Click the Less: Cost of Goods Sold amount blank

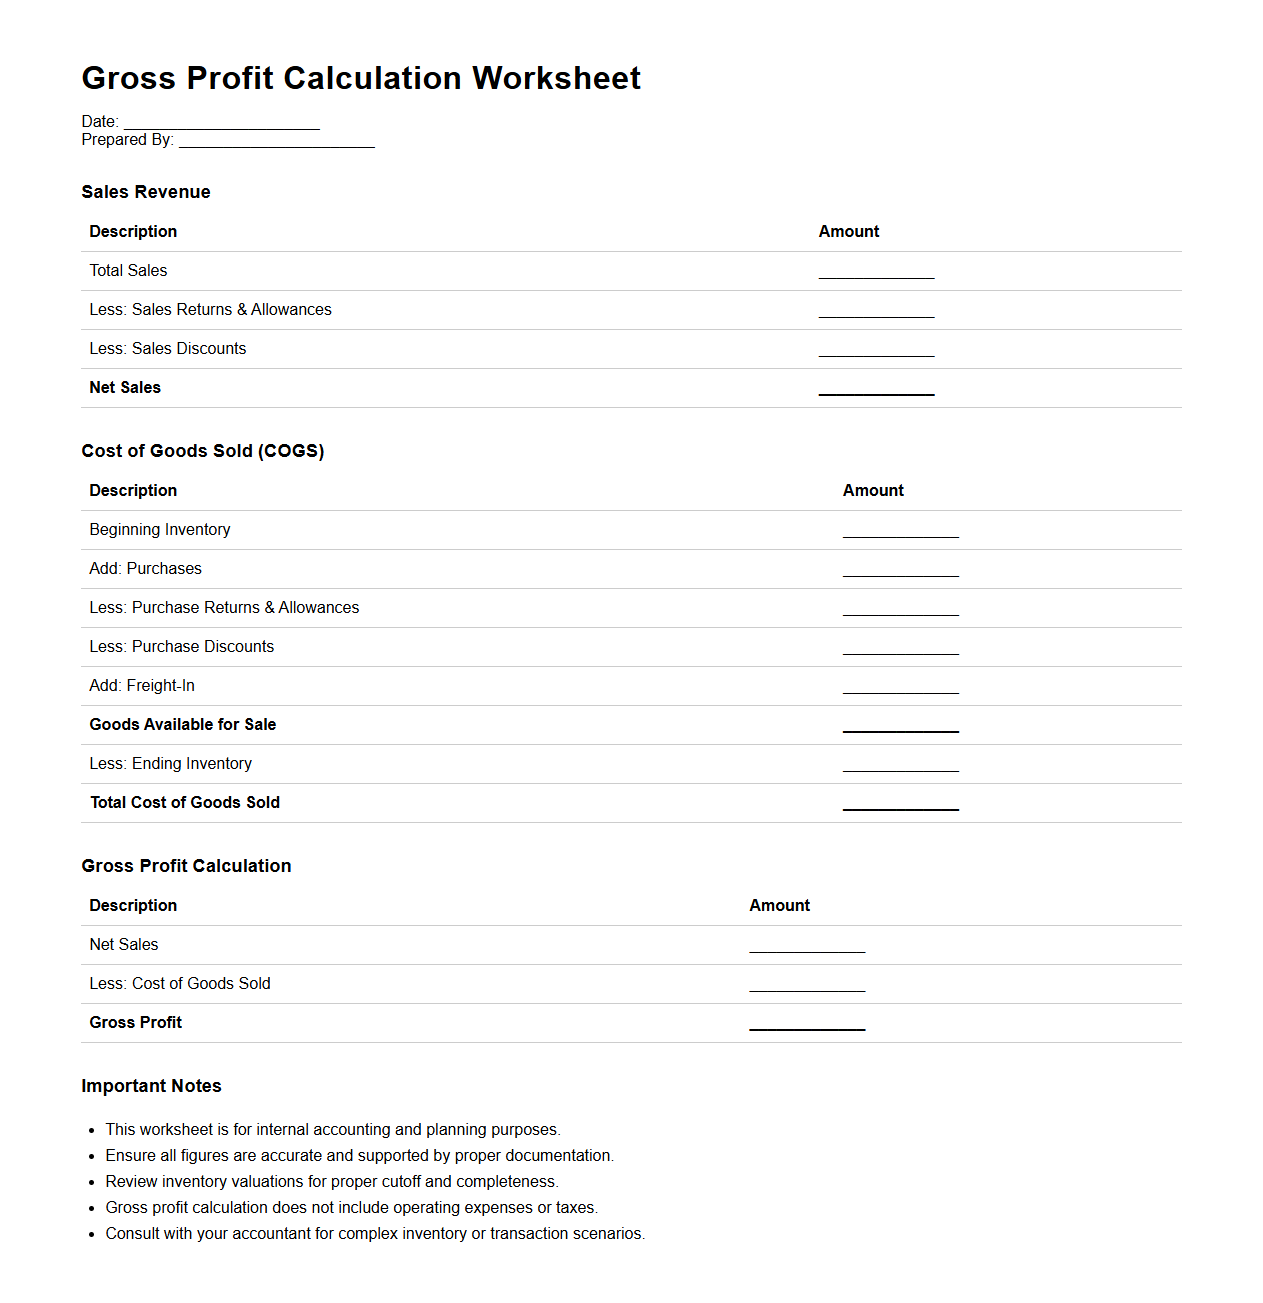click(807, 985)
